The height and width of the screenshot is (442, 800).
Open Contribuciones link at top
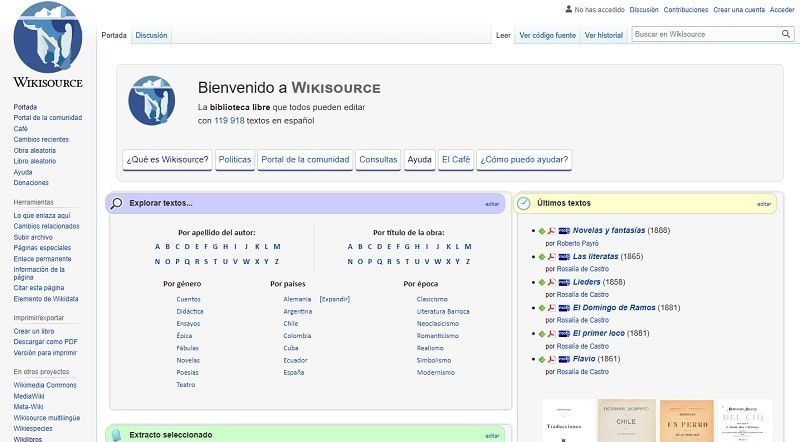685,10
